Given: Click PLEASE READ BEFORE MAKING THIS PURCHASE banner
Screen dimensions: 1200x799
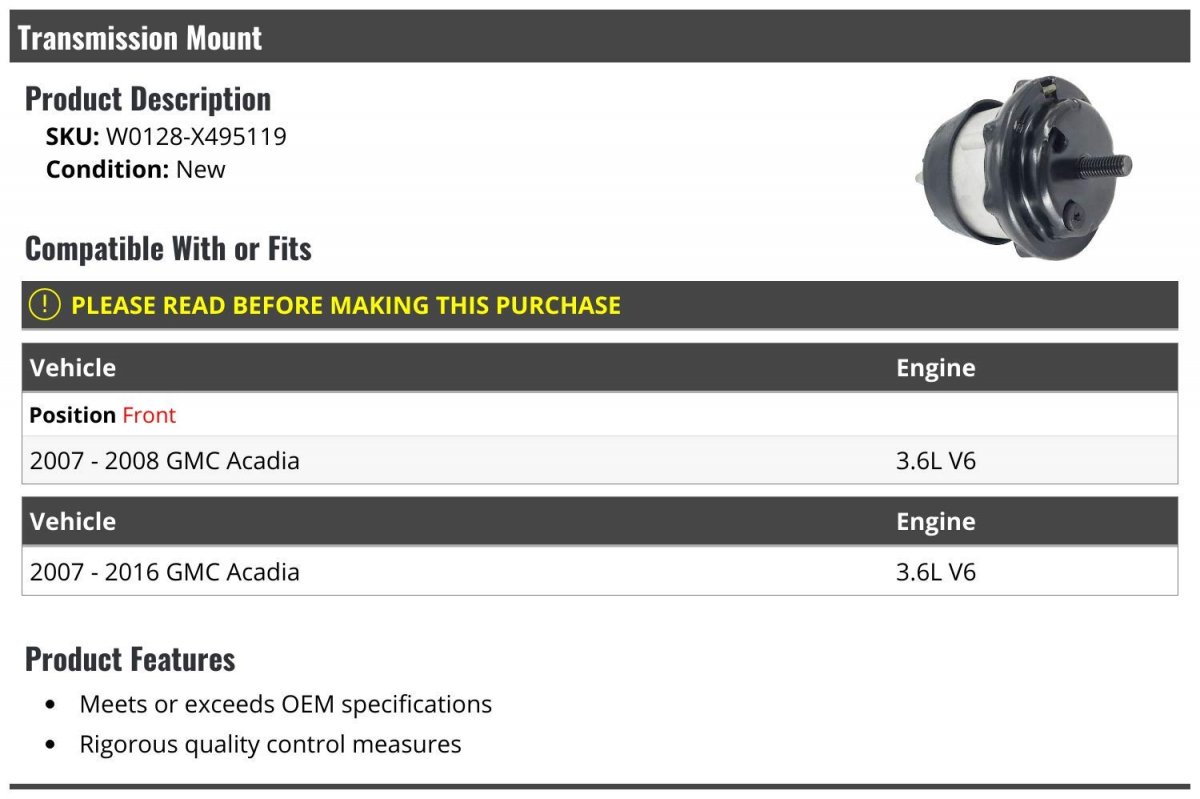Looking at the screenshot, I should pos(600,305).
